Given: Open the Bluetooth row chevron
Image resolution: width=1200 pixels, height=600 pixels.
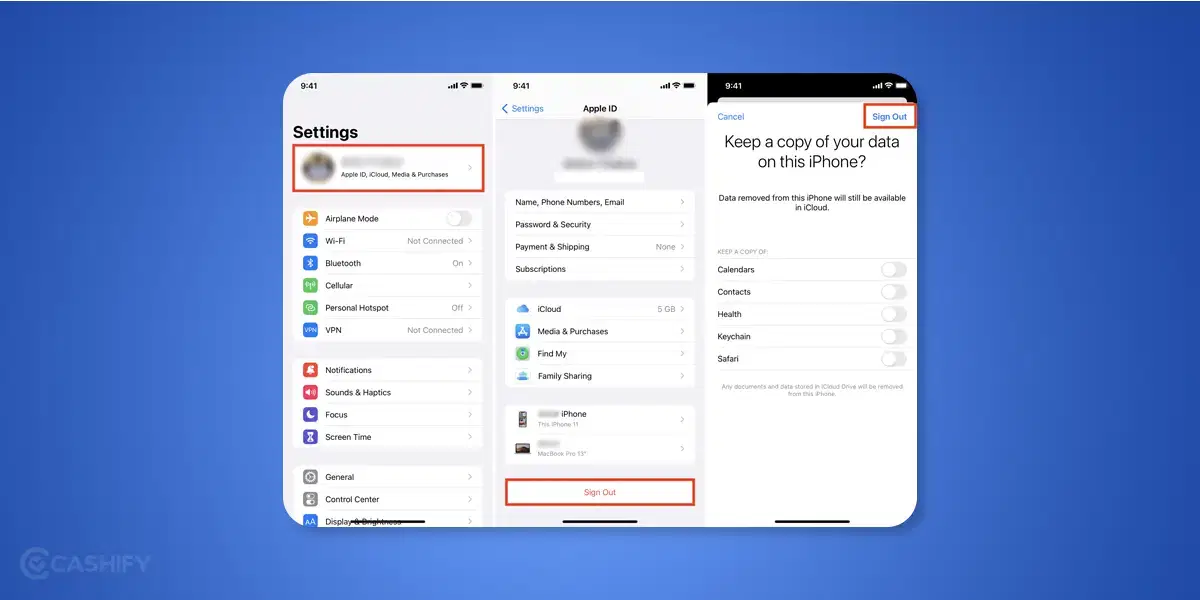Looking at the screenshot, I should pyautogui.click(x=470, y=263).
